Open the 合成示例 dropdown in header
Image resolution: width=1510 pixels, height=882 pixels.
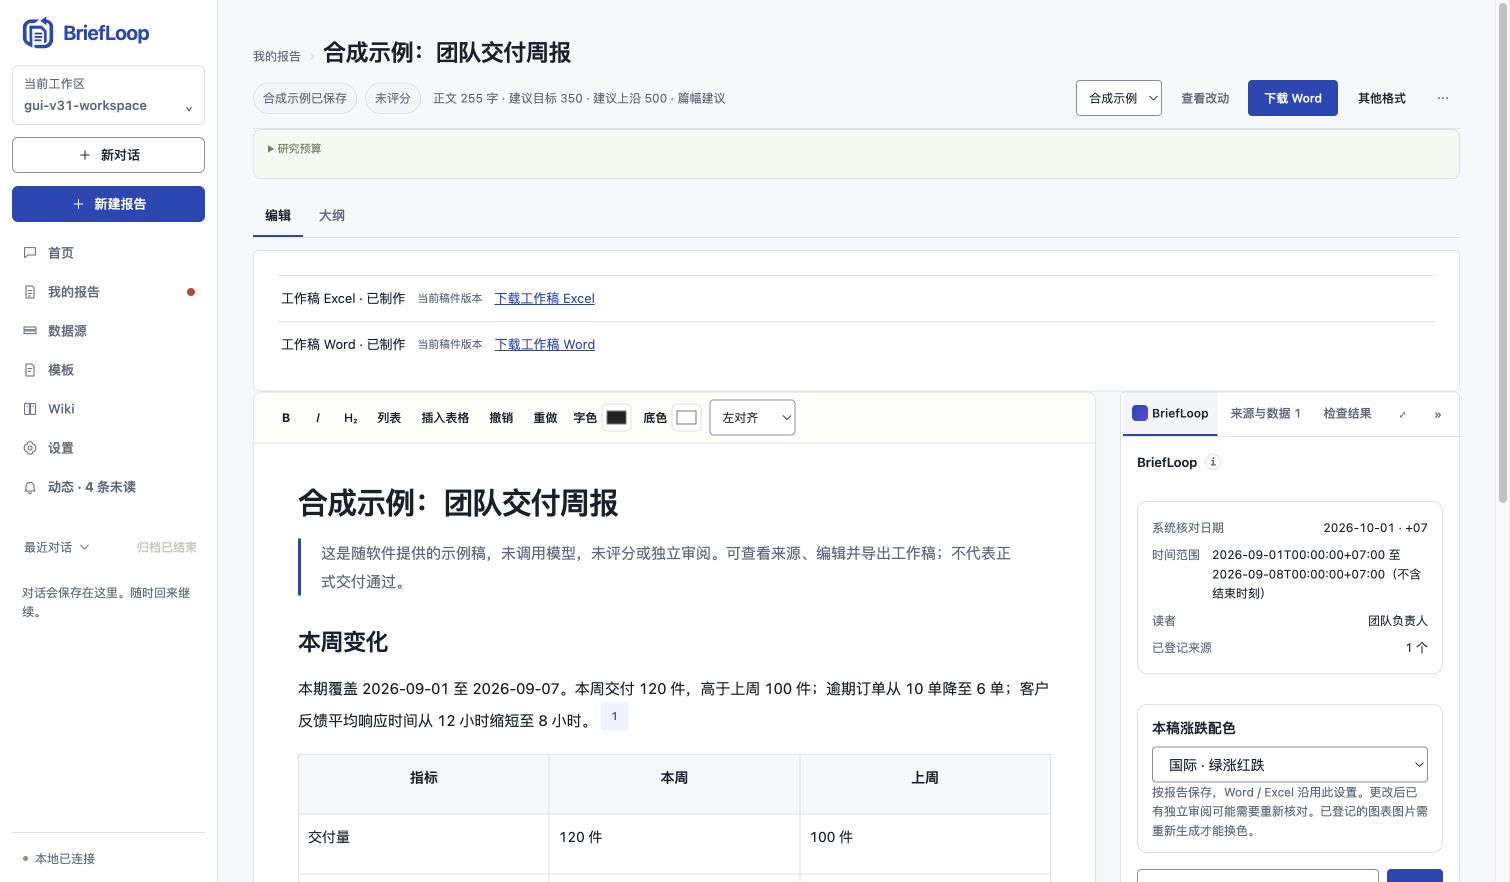(x=1119, y=98)
